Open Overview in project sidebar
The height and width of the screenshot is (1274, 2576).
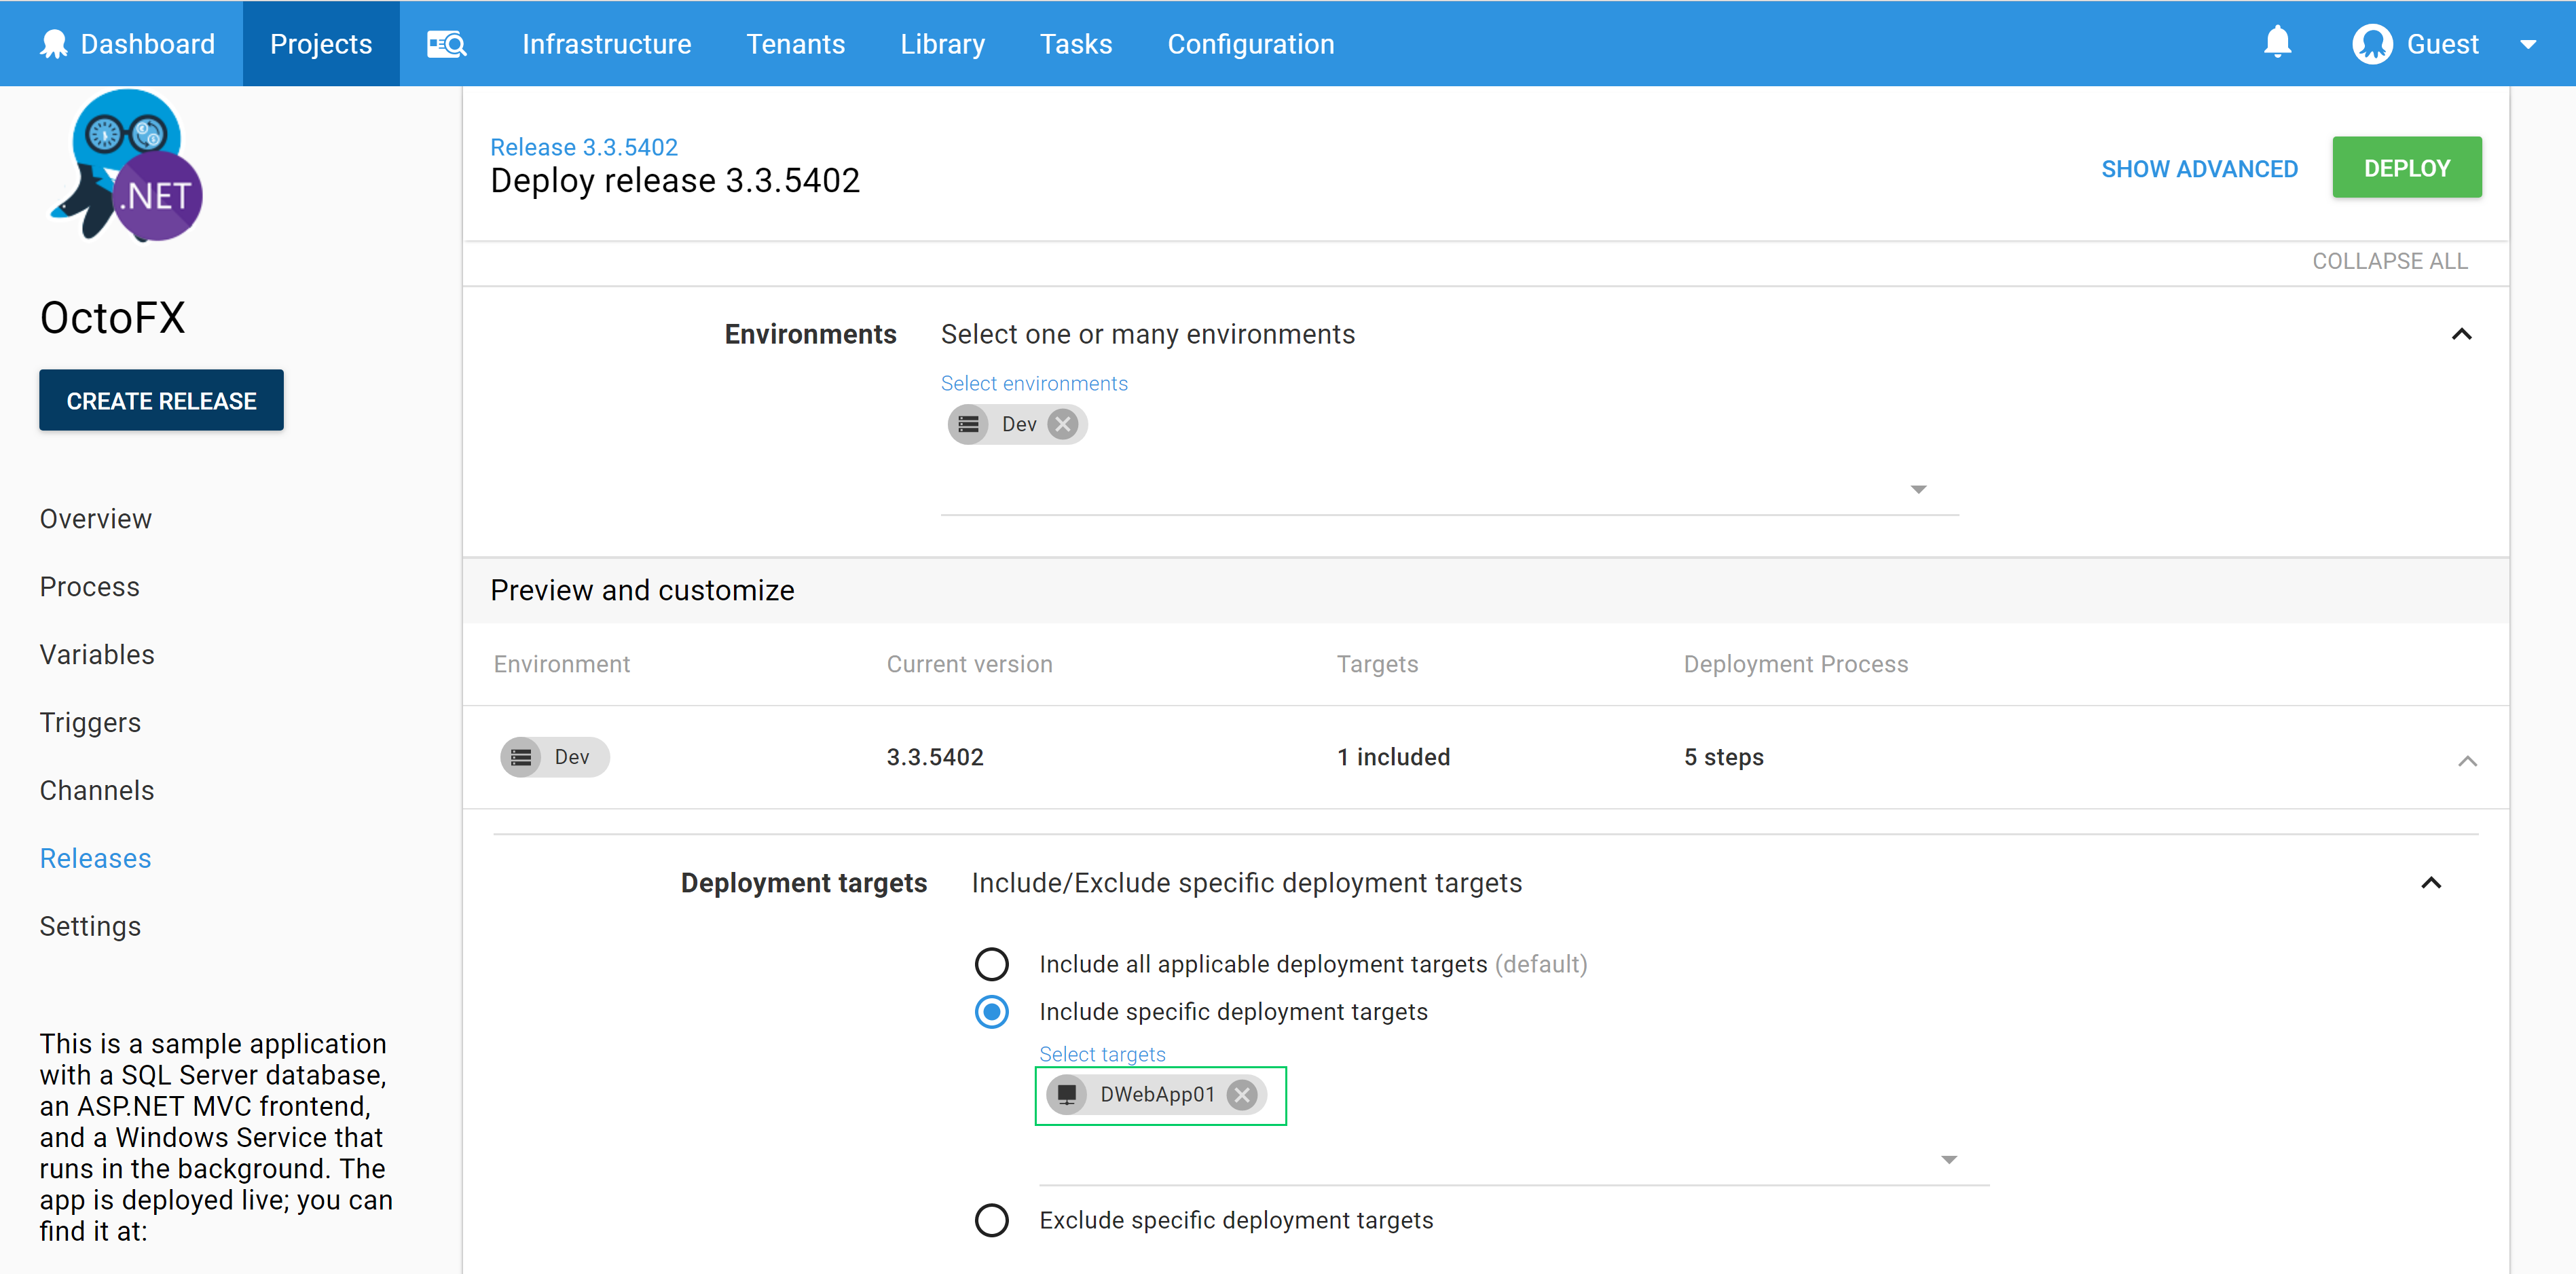(96, 519)
